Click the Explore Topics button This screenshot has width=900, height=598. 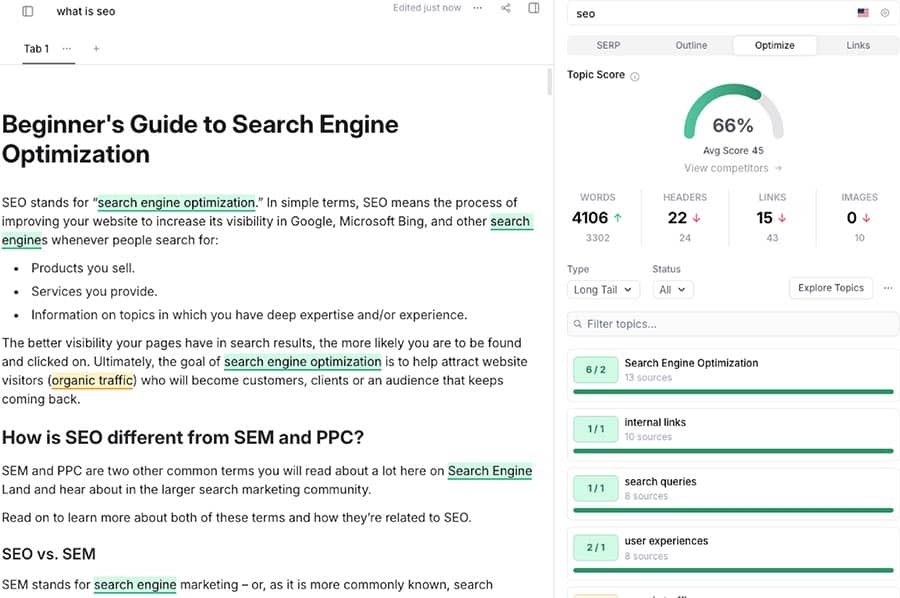[830, 288]
